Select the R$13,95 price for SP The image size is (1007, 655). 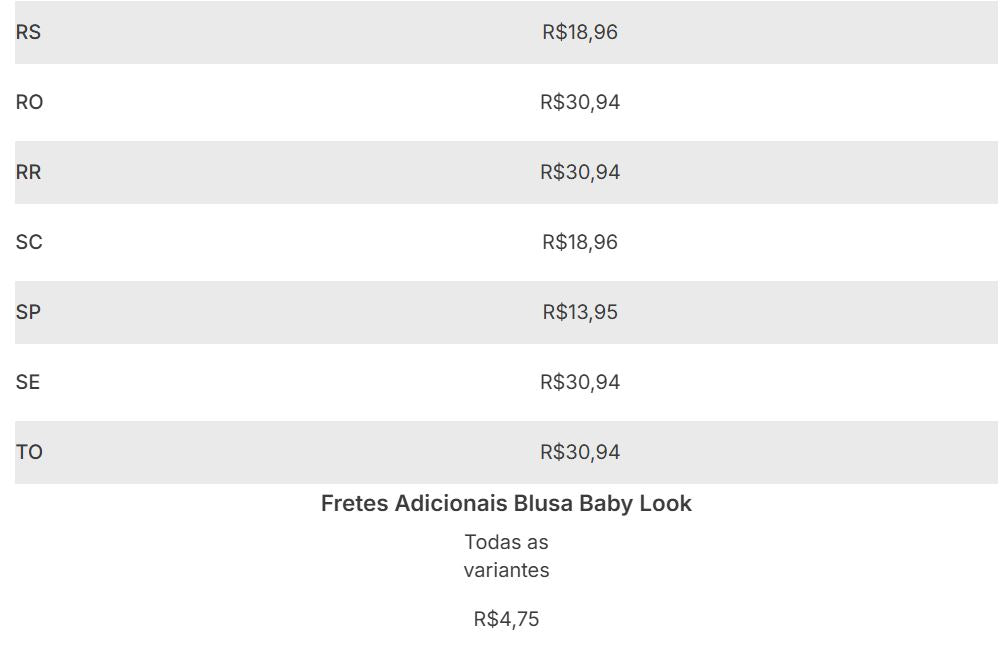pos(580,312)
